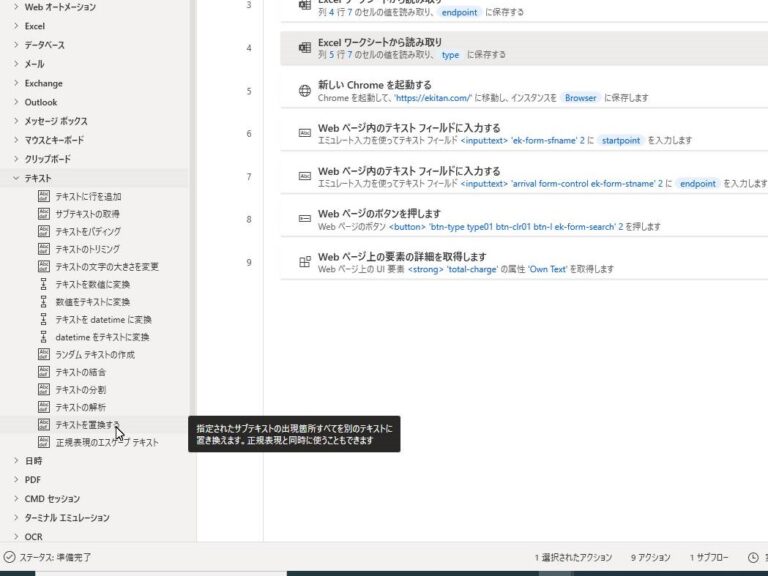The image size is (768, 576).
Task: Click icon of テキストを datetime に変換 action
Action: tap(44, 319)
